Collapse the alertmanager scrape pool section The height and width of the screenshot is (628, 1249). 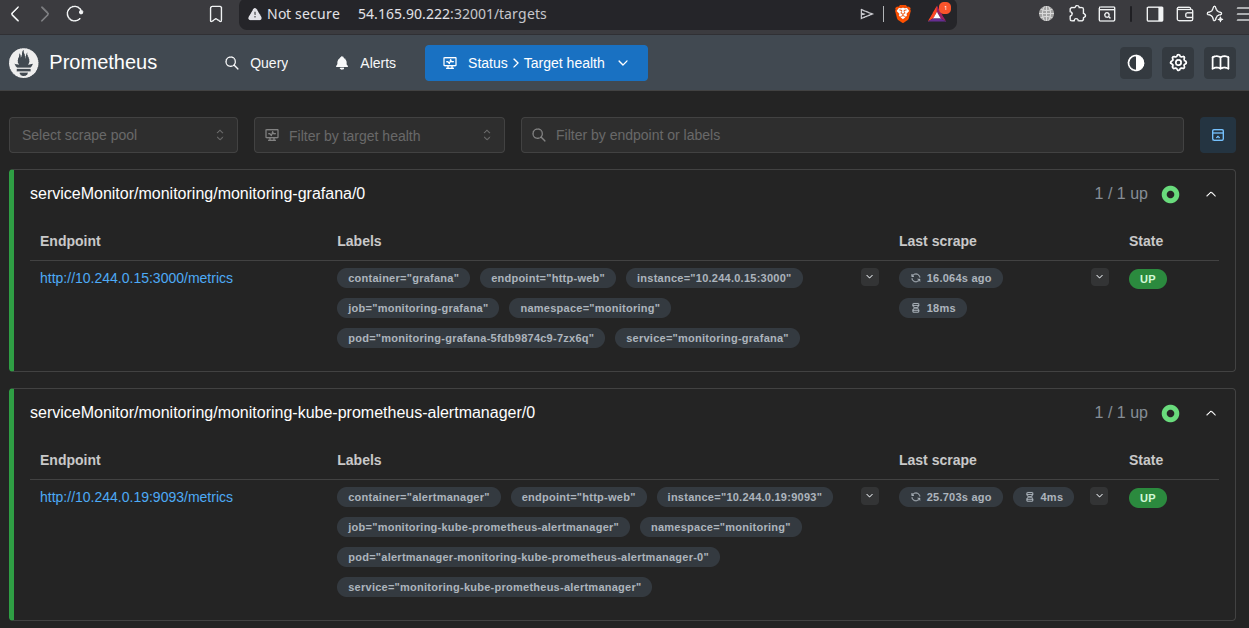click(1211, 413)
